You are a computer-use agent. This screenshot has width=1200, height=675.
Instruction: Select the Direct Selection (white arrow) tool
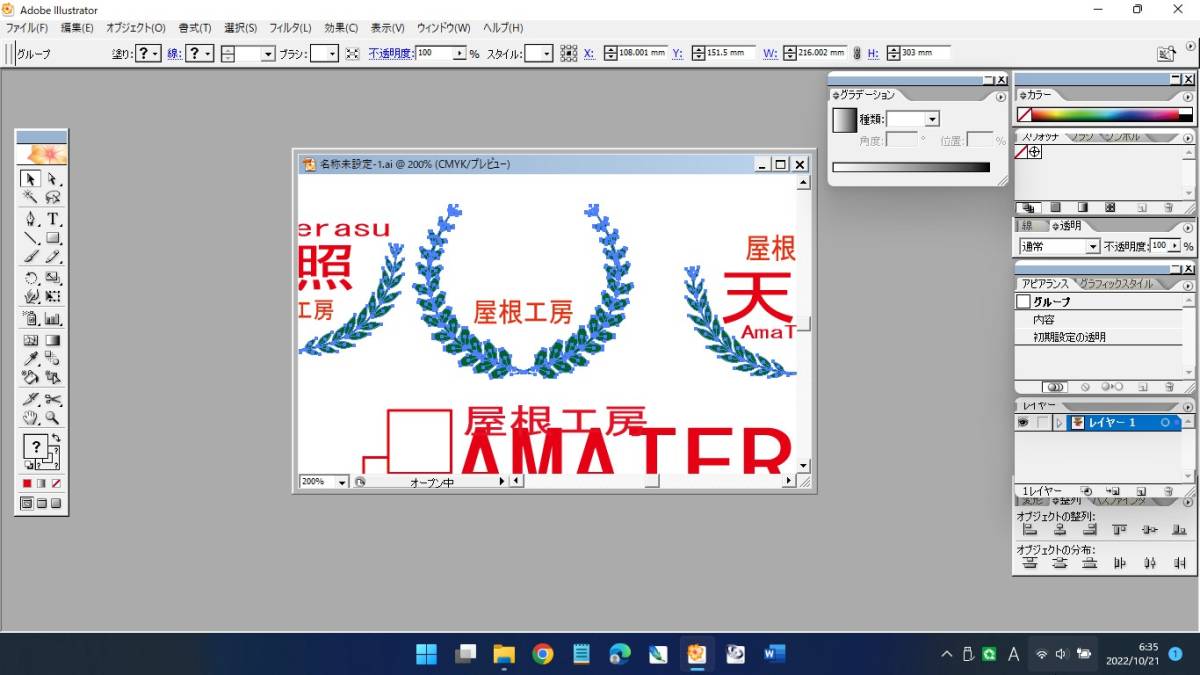point(53,178)
